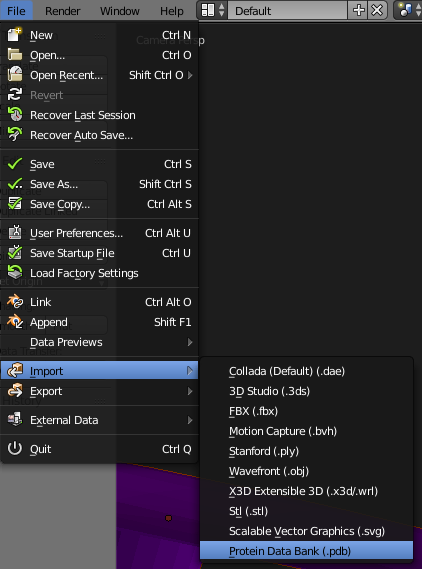Open the File menu
This screenshot has width=422, height=569.
pos(16,11)
